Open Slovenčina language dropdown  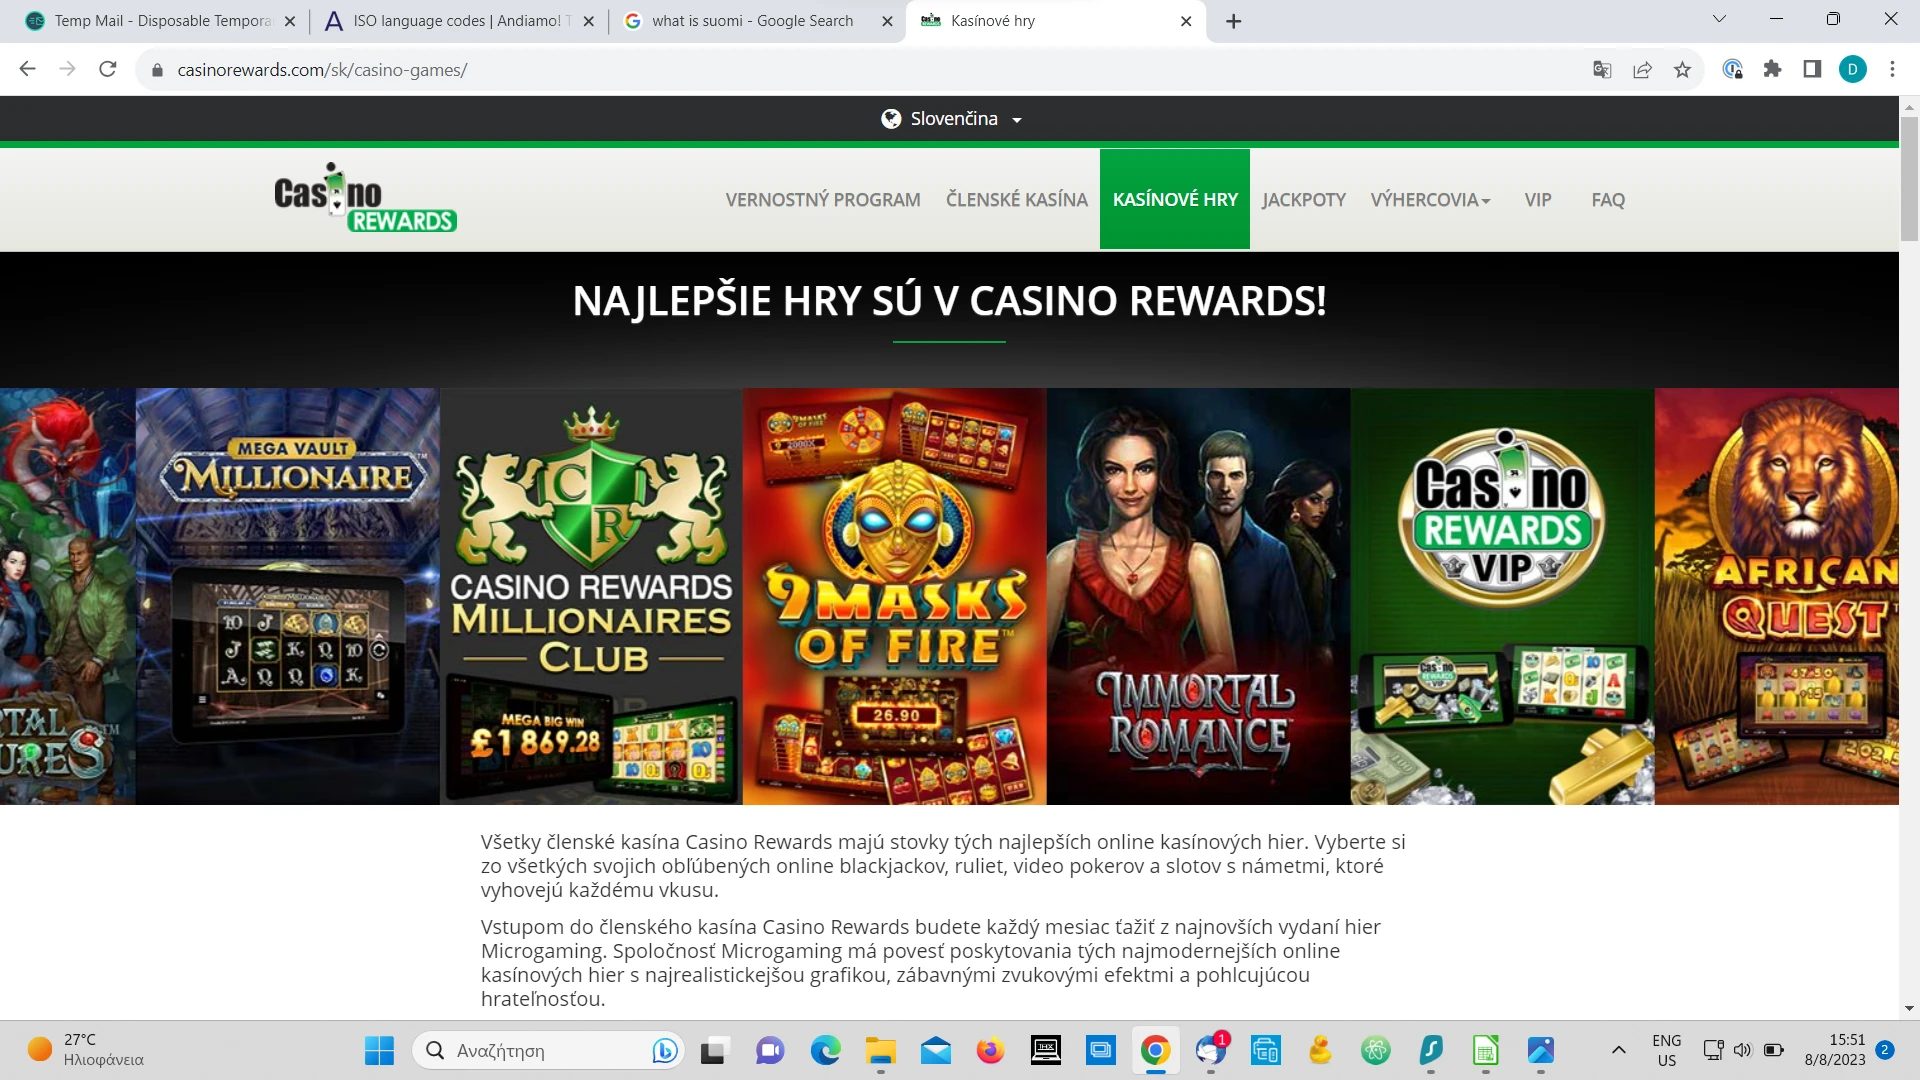pos(950,119)
